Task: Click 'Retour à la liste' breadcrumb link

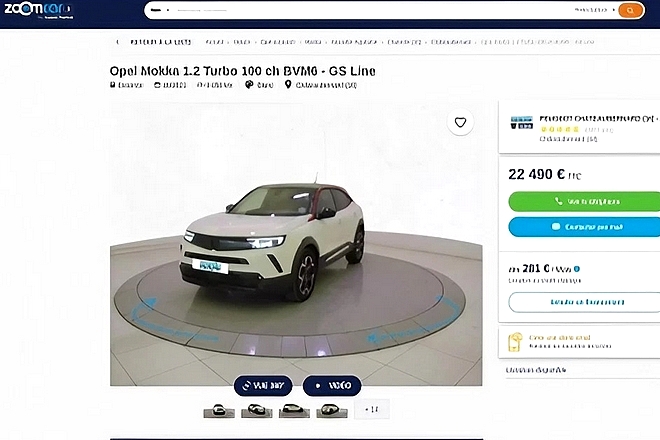Action: click(x=161, y=42)
